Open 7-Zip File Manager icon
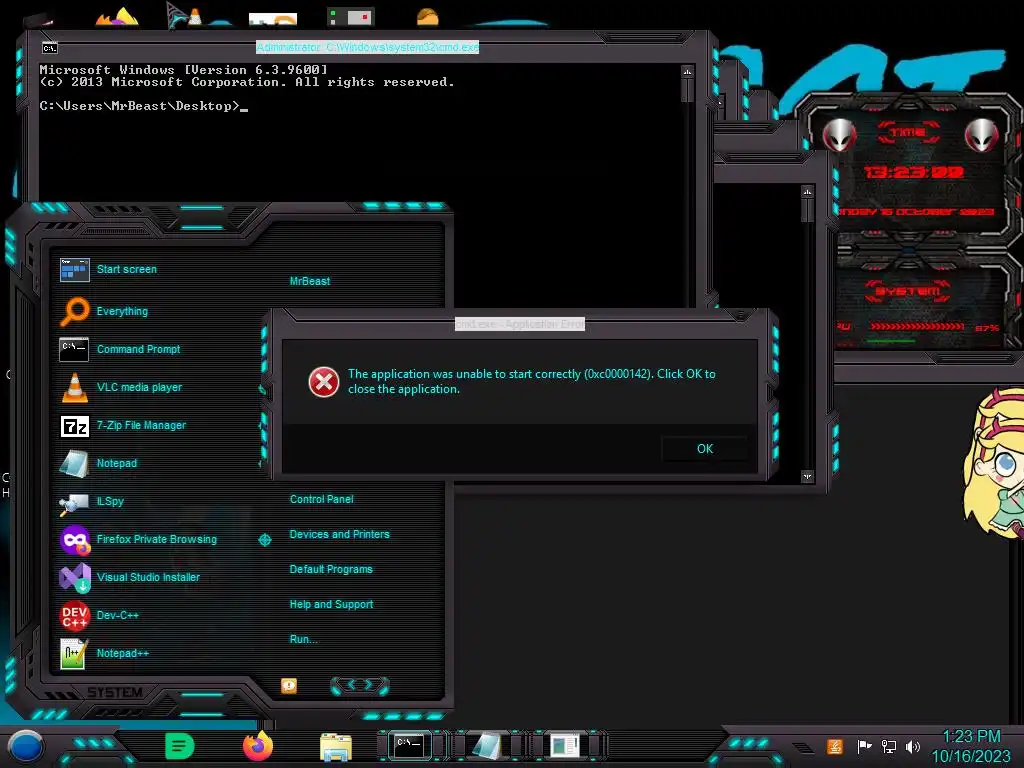This screenshot has height=768, width=1024. 74,426
